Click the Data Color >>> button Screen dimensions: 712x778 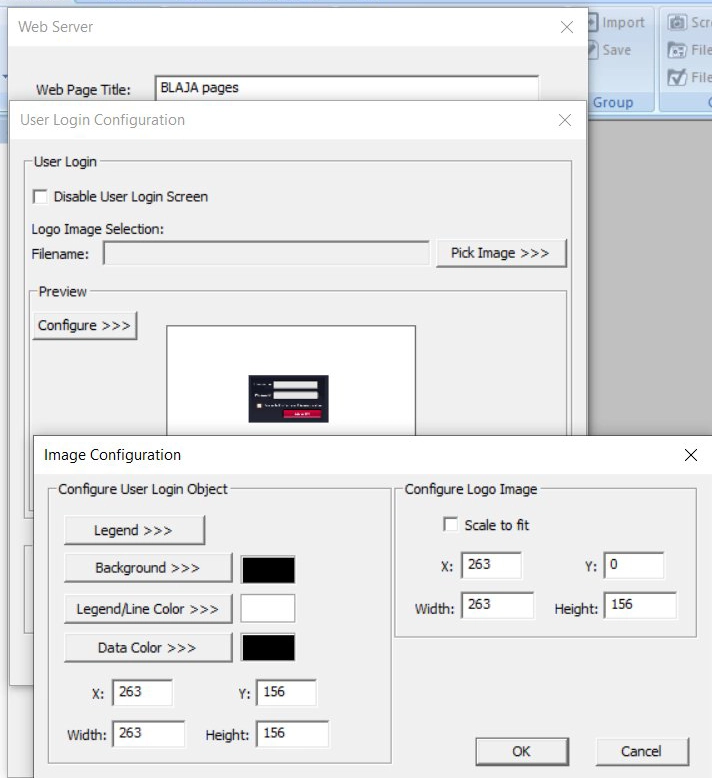(x=148, y=648)
